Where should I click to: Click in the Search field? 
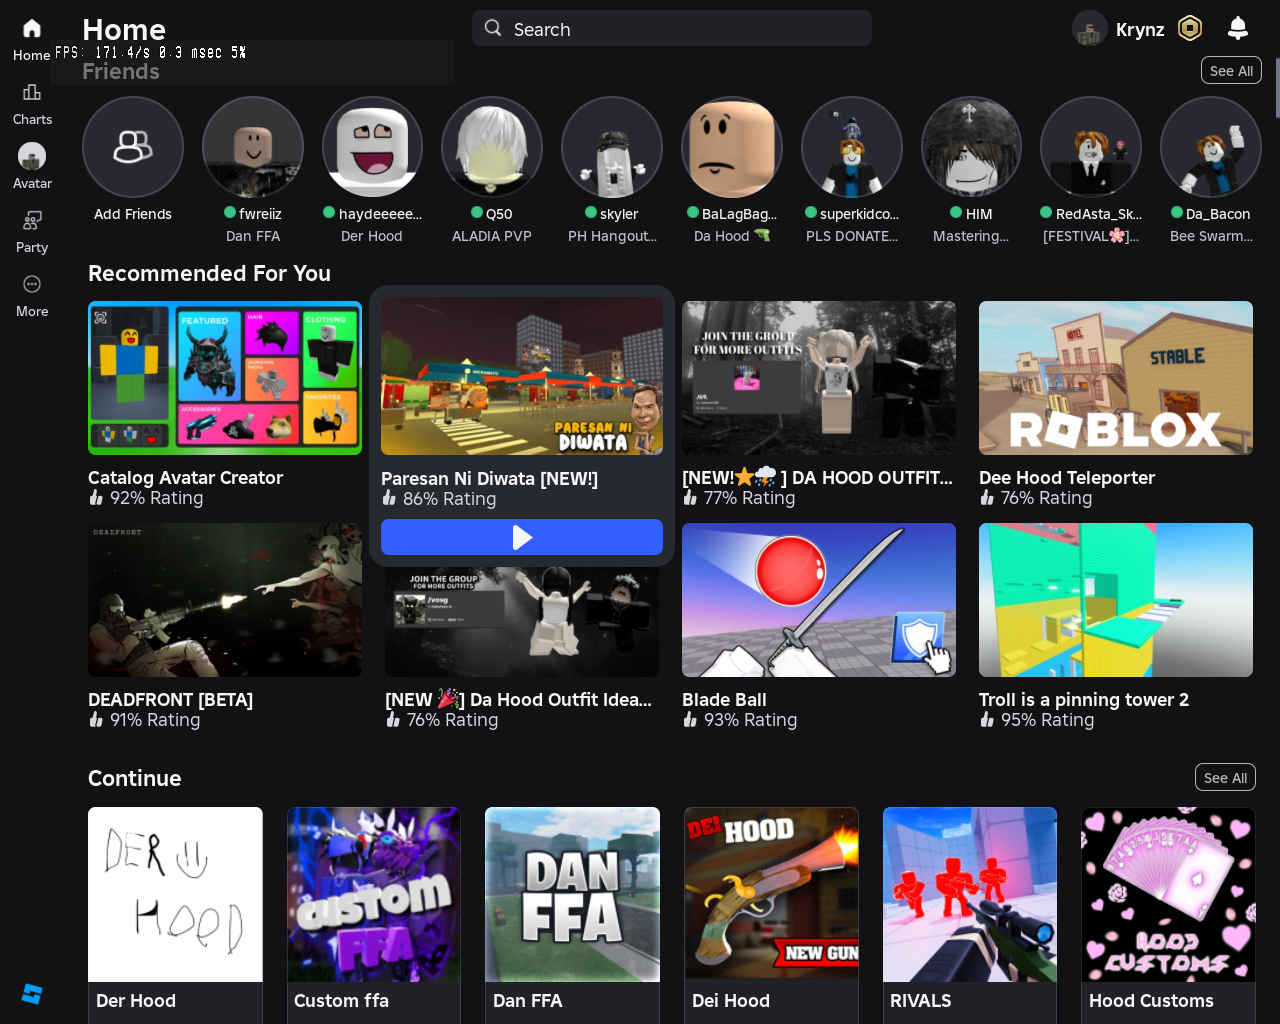click(672, 28)
